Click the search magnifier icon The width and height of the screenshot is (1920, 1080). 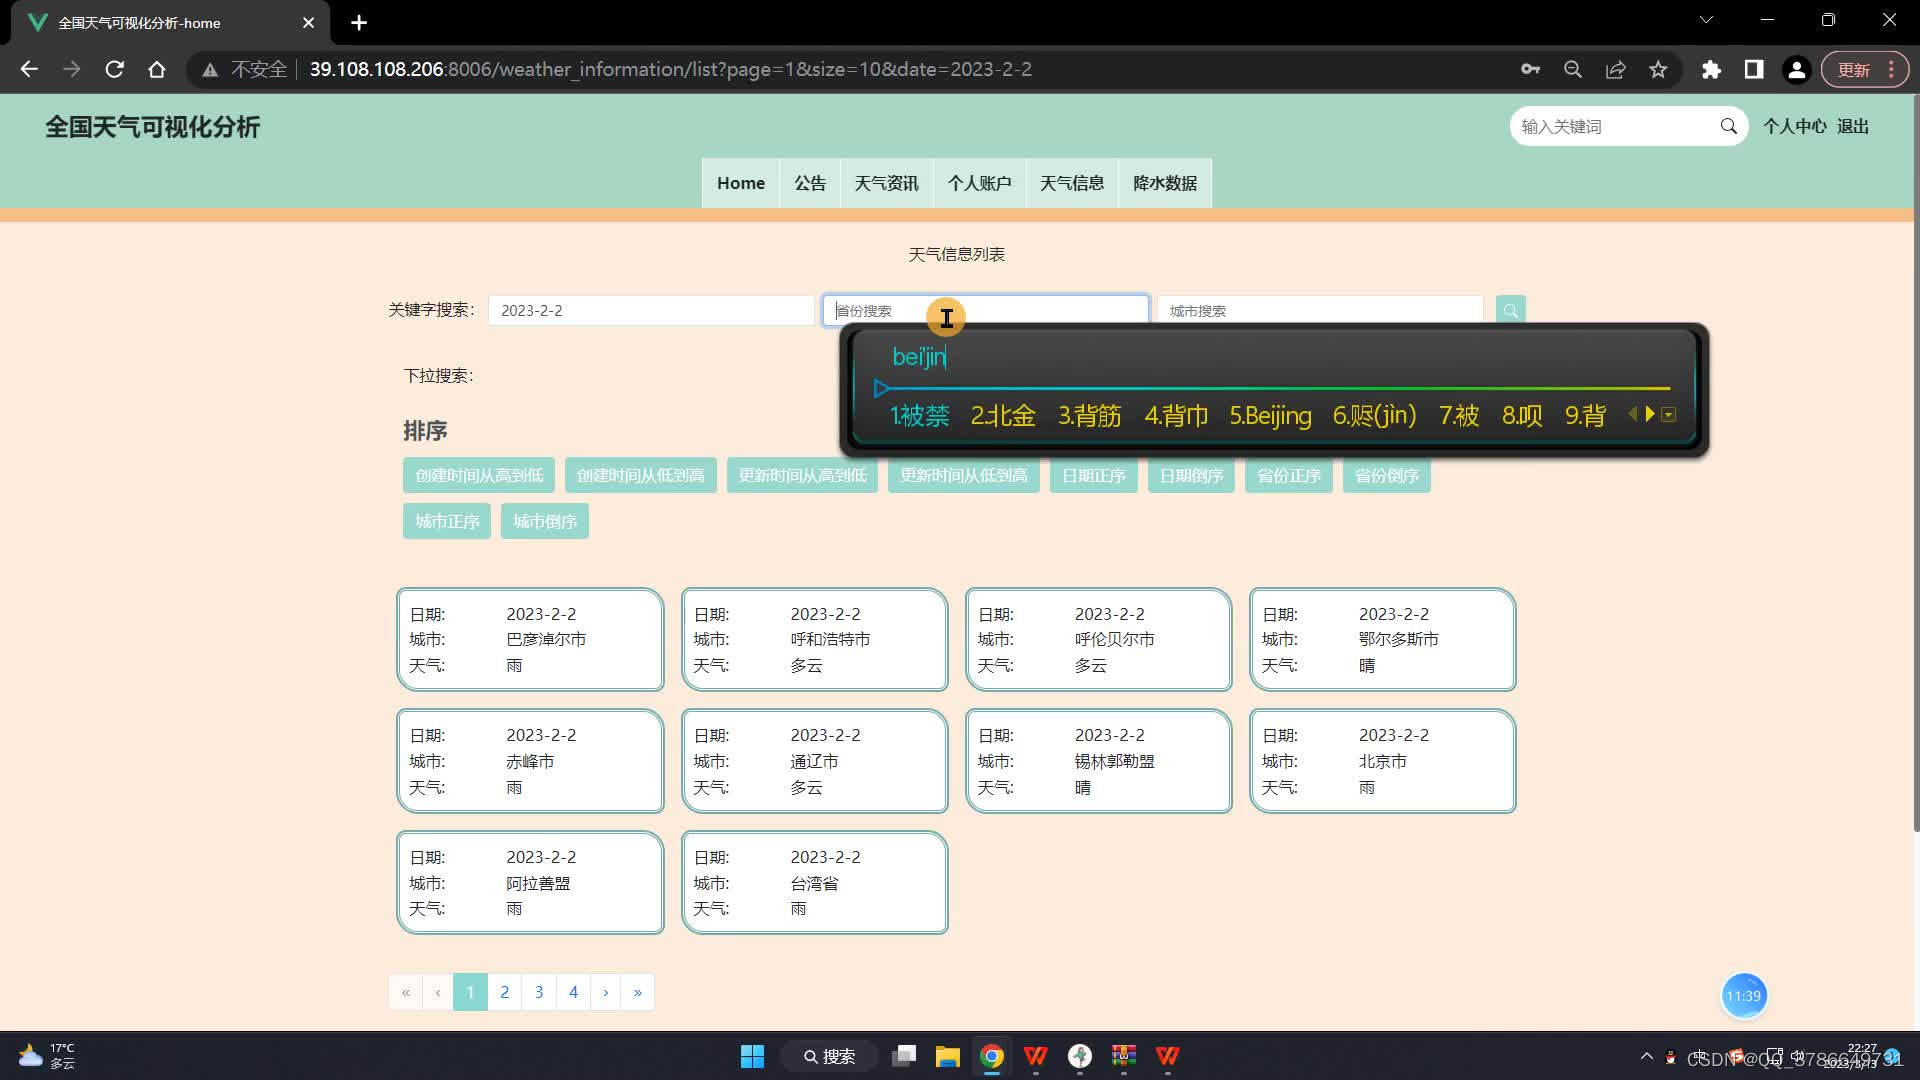tap(1509, 309)
